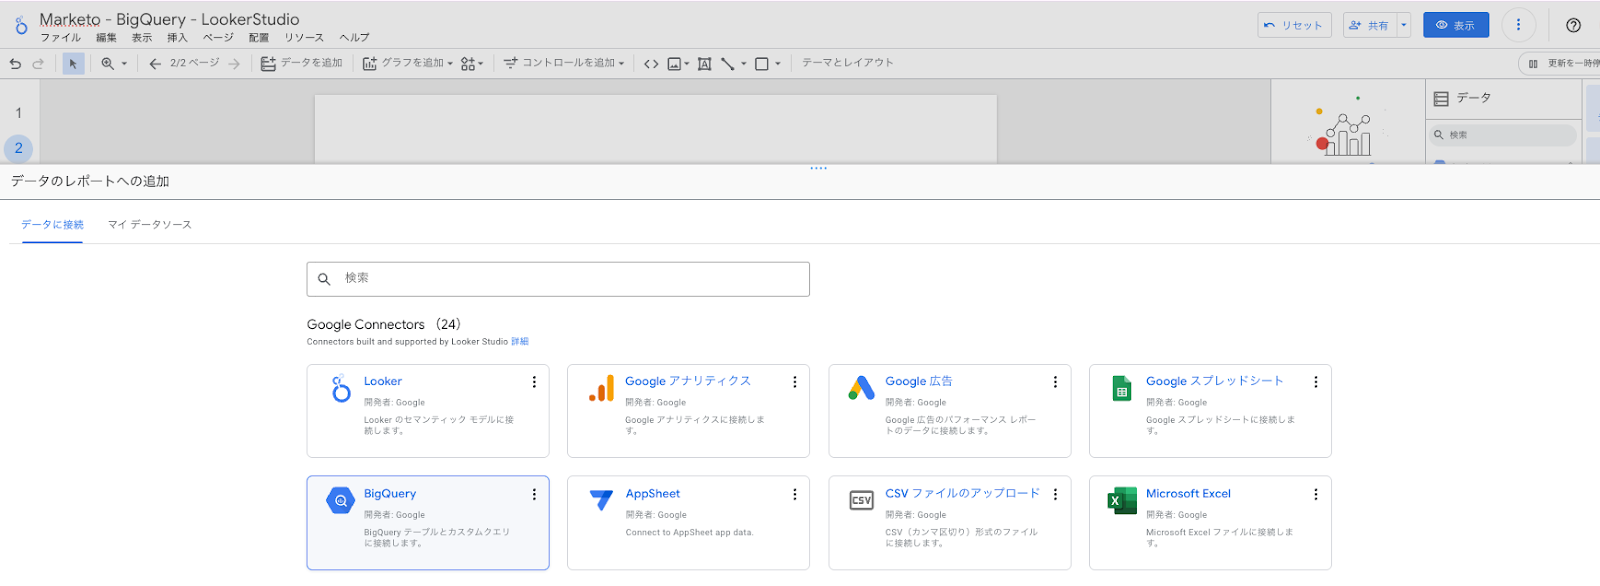Open the ファイル menu
Screen dimensions: 1600x586
pyautogui.click(x=61, y=38)
